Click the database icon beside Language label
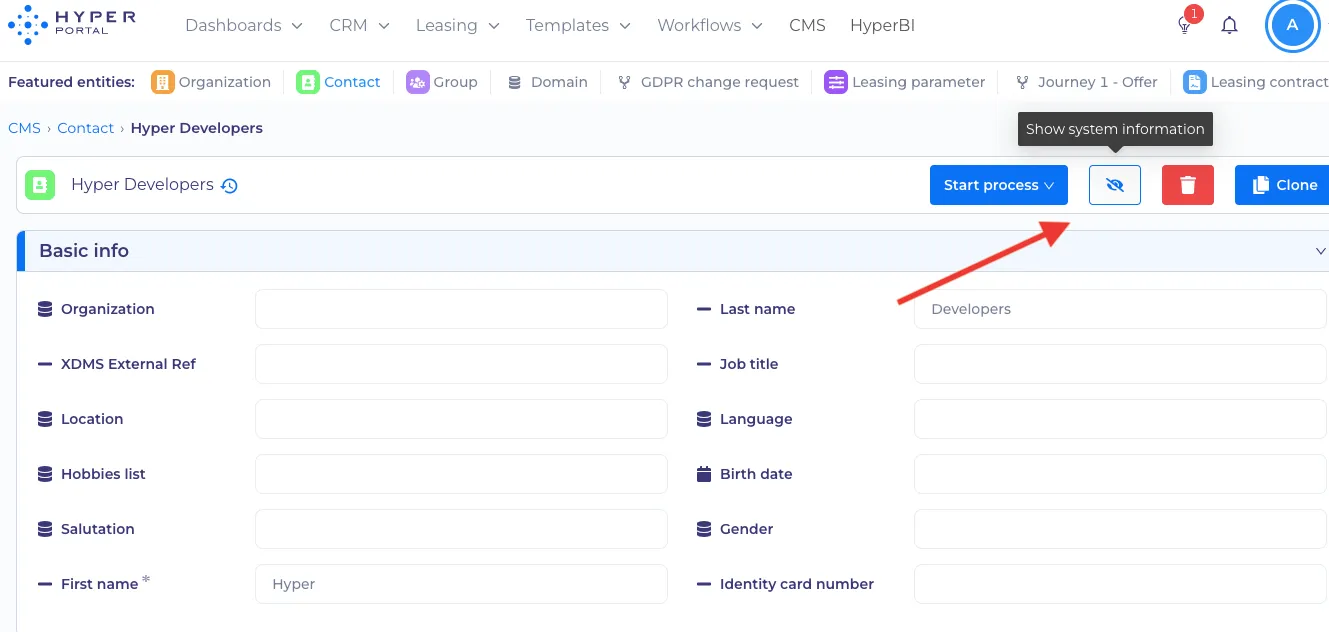The height and width of the screenshot is (632, 1329). (x=704, y=419)
